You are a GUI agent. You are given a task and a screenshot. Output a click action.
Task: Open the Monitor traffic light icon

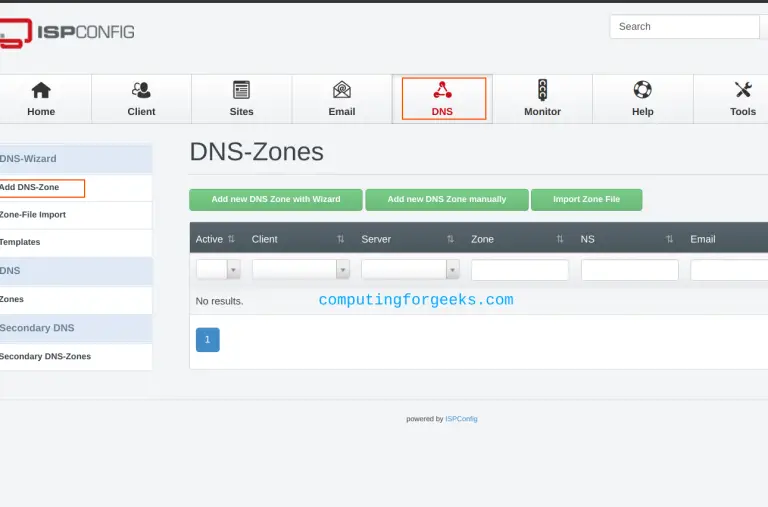click(x=542, y=90)
